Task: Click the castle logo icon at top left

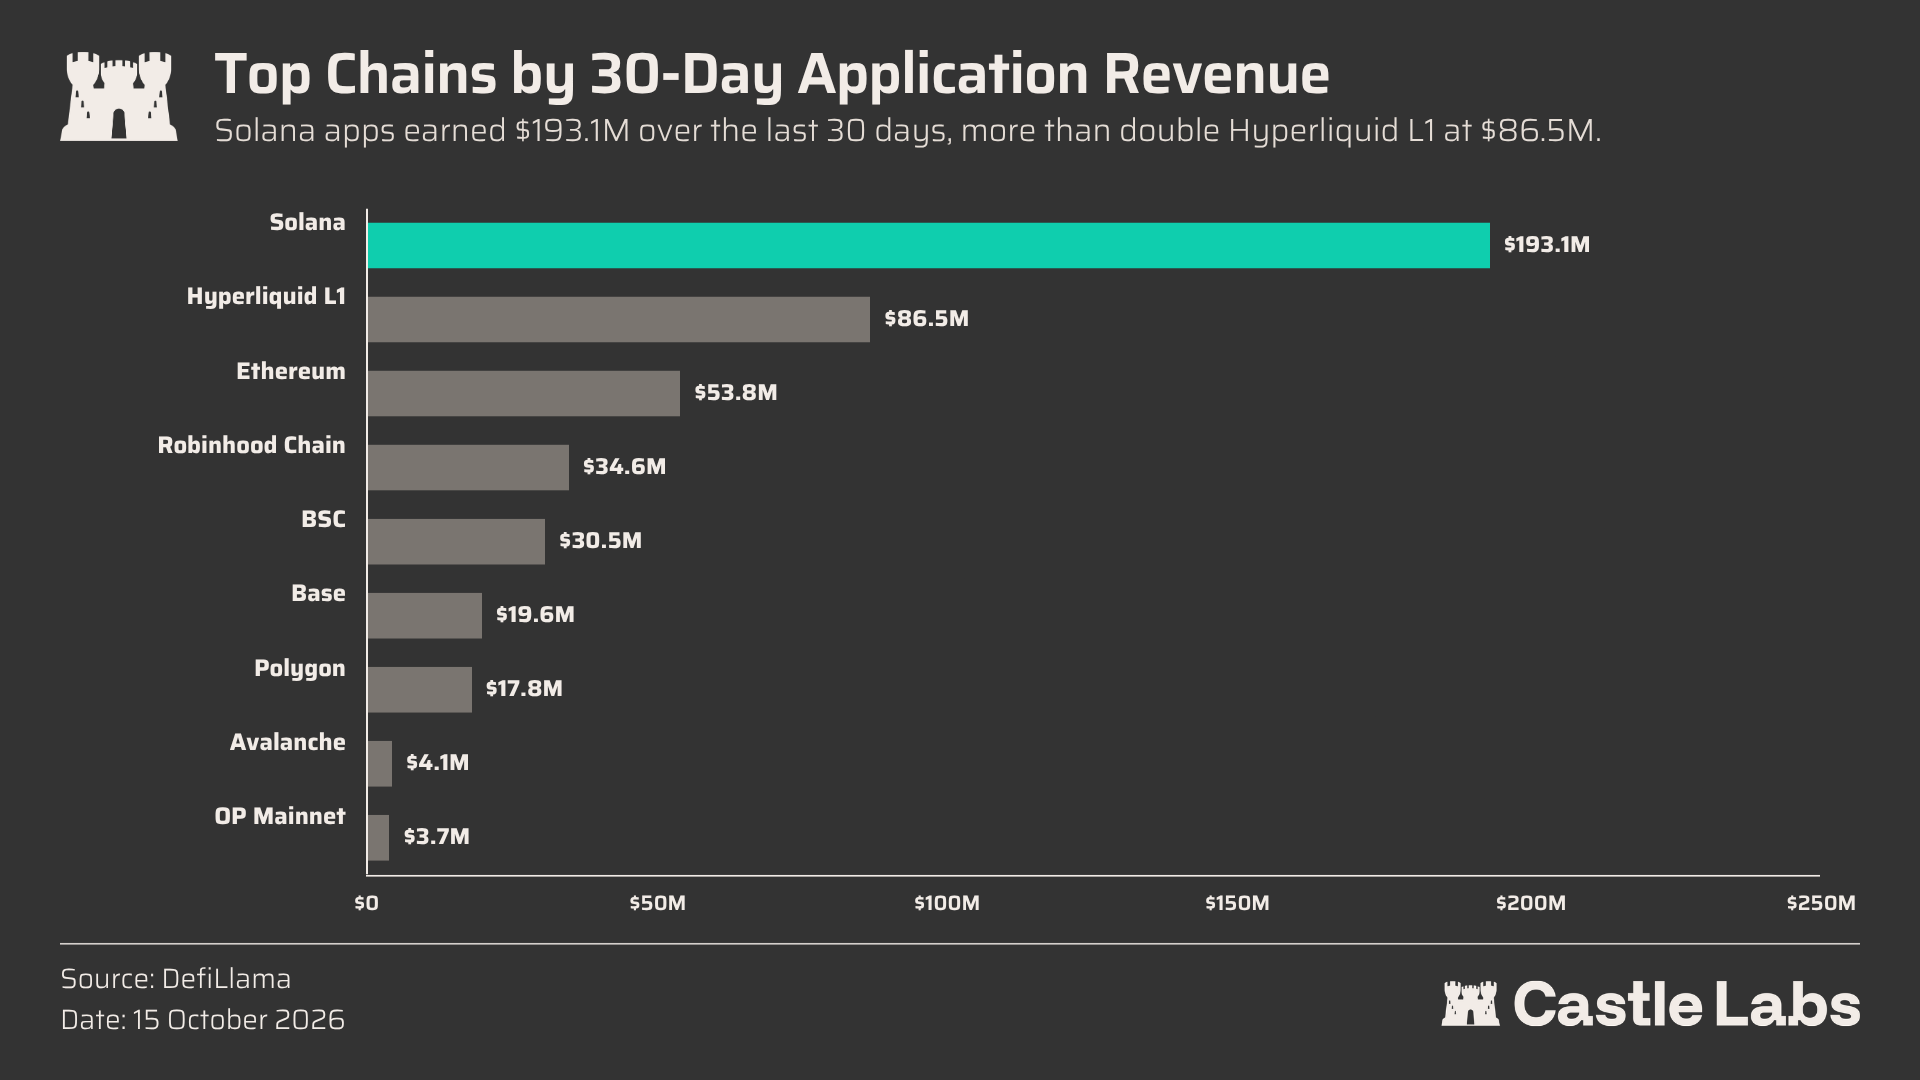Action: pyautogui.click(x=119, y=96)
